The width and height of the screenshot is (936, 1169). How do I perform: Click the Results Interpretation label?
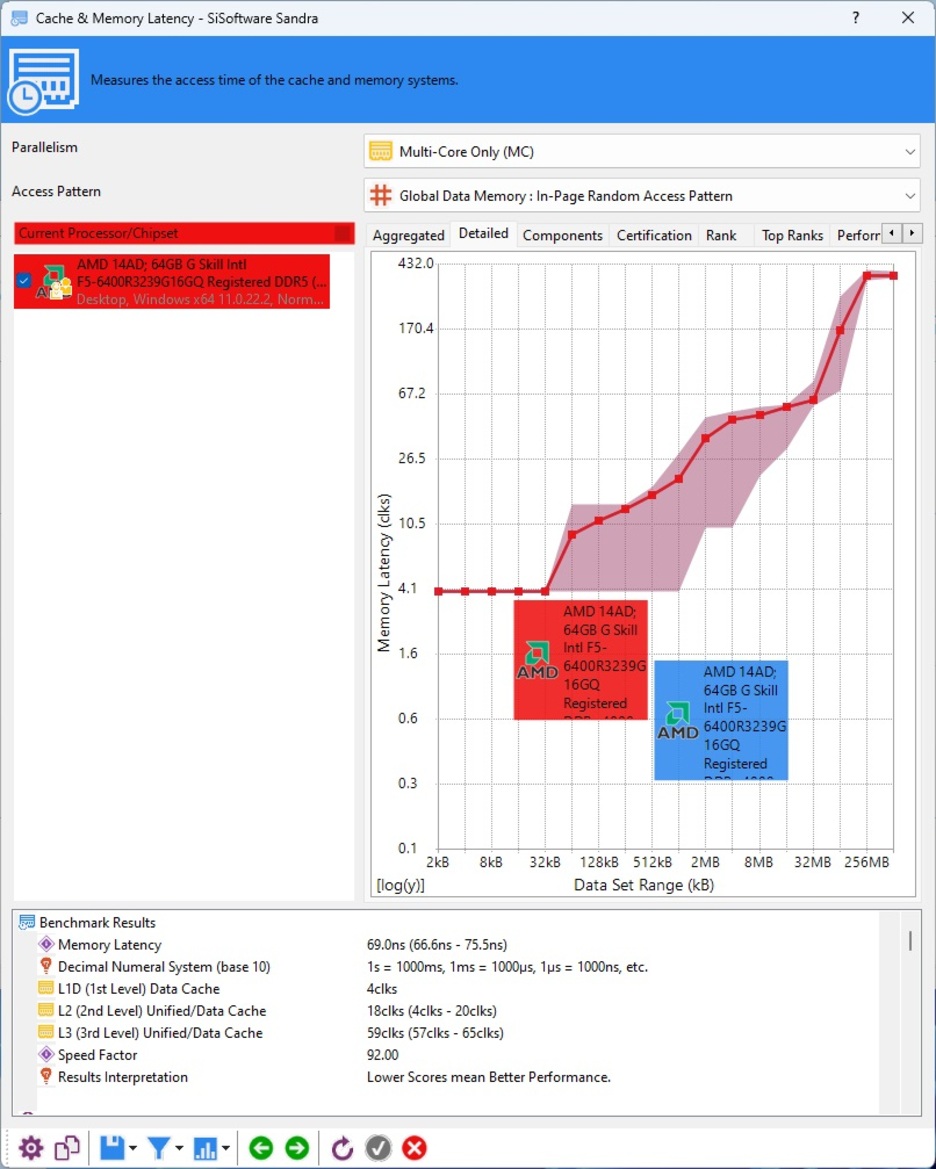click(x=123, y=1077)
